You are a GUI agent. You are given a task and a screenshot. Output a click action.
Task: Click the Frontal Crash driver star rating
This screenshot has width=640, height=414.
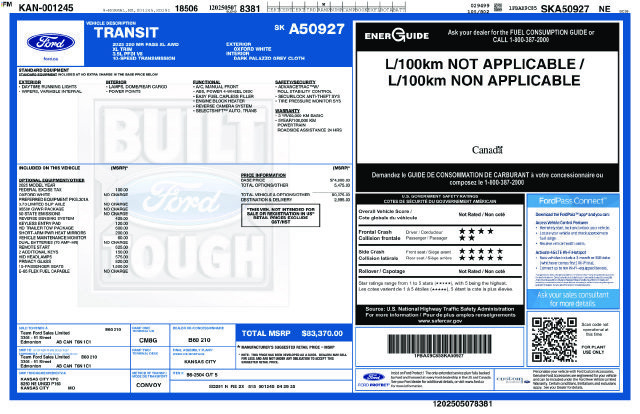476,231
